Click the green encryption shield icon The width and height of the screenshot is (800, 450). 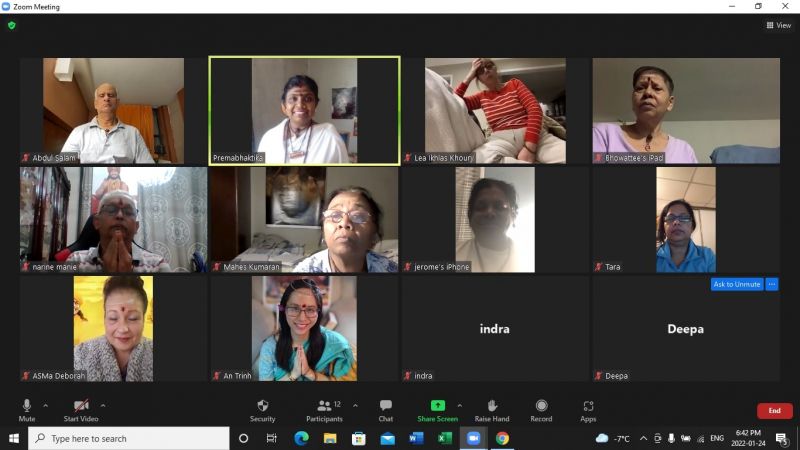click(x=12, y=25)
